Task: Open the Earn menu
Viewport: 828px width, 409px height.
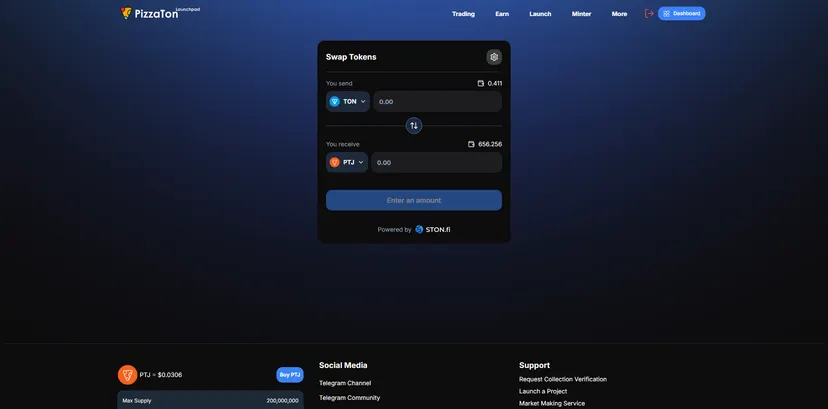Action: pyautogui.click(x=502, y=14)
